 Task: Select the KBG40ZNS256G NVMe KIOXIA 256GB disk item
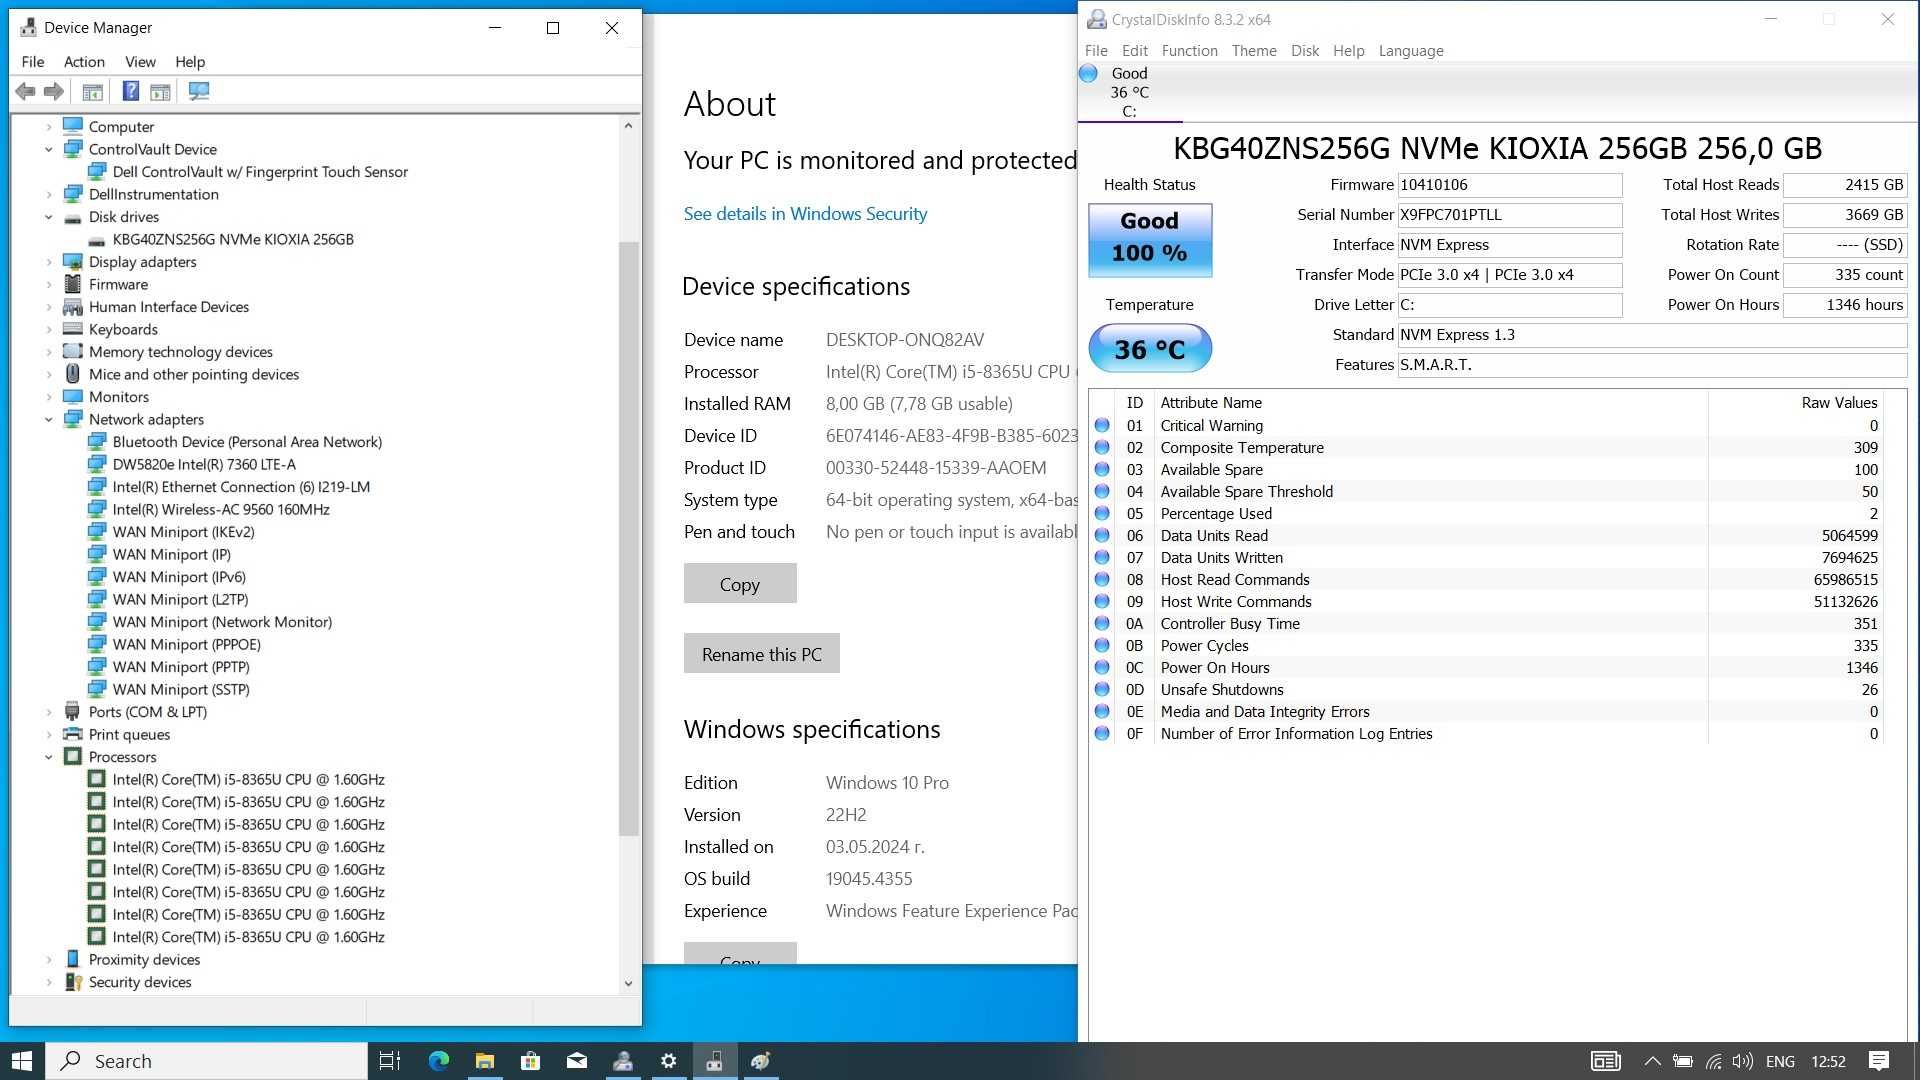232,239
